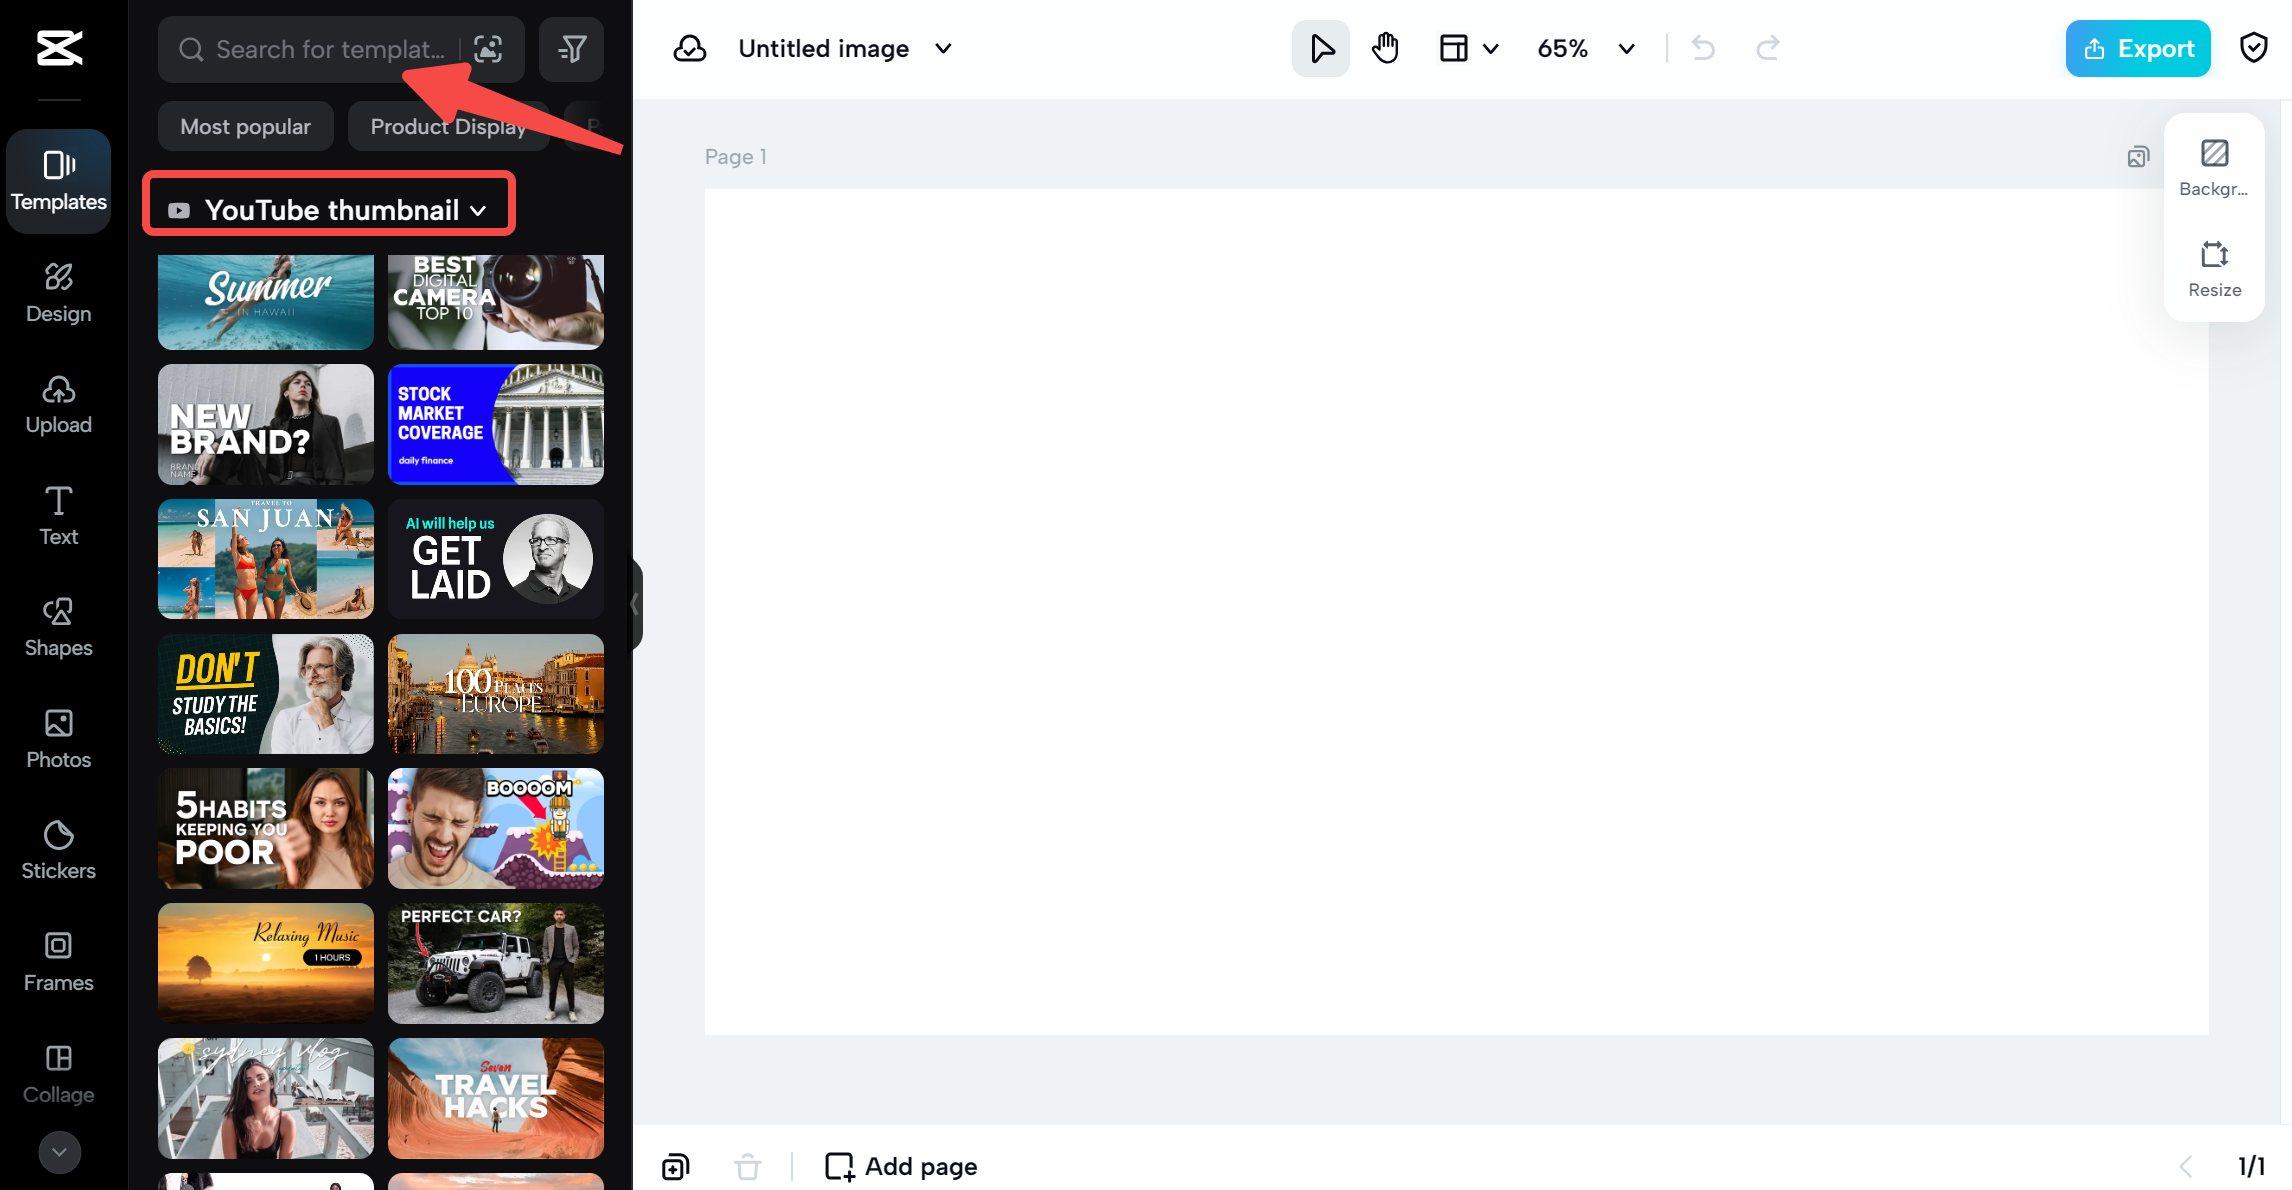Open the Resize tool
The height and width of the screenshot is (1190, 2292).
(x=2214, y=267)
